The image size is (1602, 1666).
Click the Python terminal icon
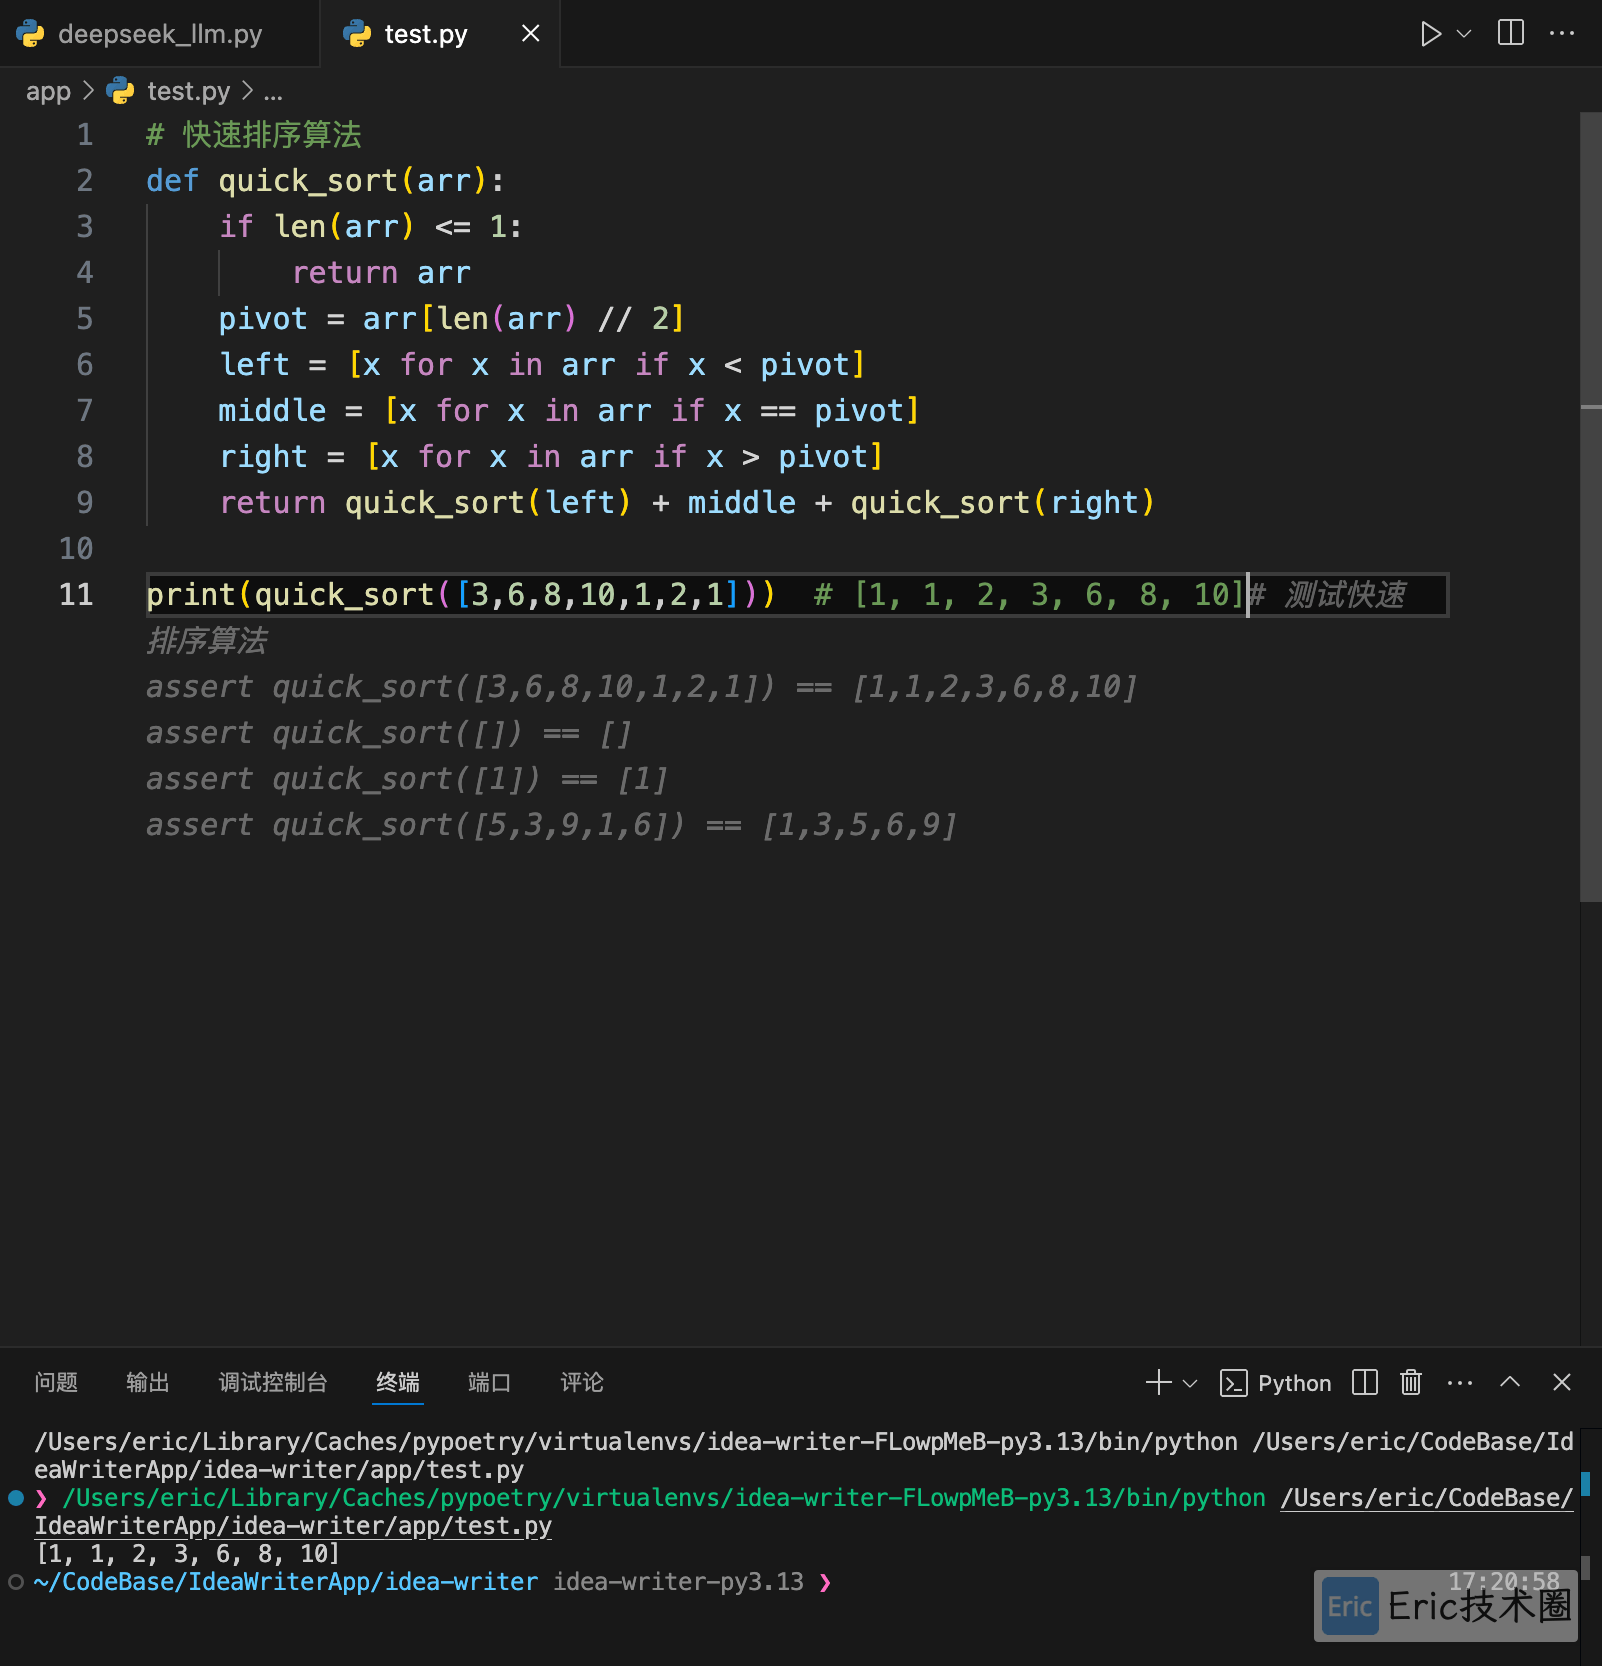[1233, 1383]
